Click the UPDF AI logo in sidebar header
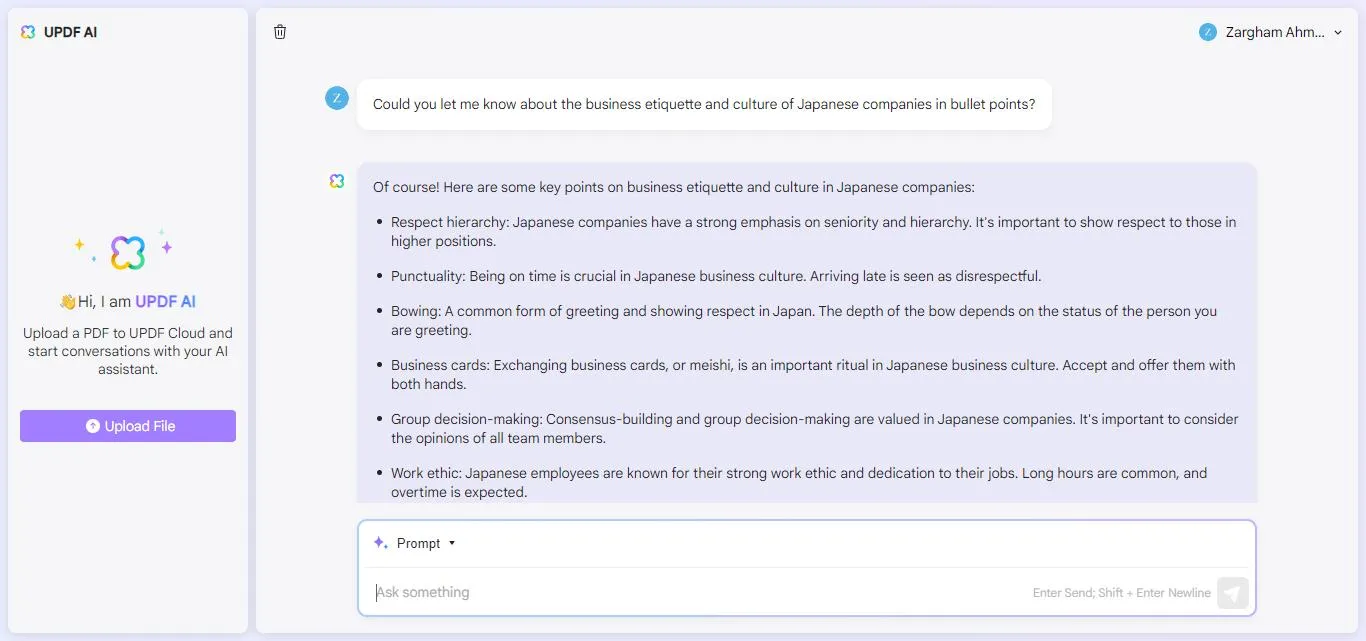Screen dimensions: 1366x641 (x=28, y=32)
